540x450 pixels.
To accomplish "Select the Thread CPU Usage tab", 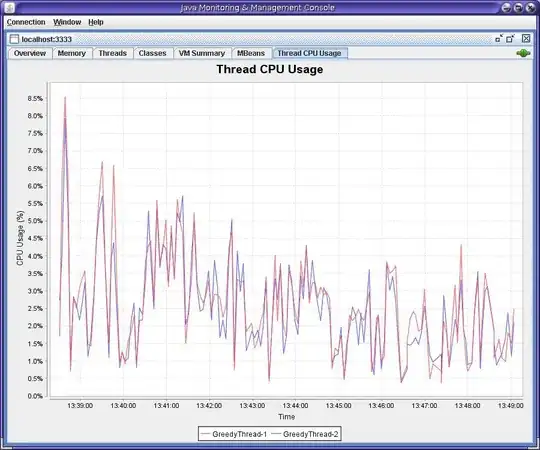I will tap(309, 53).
